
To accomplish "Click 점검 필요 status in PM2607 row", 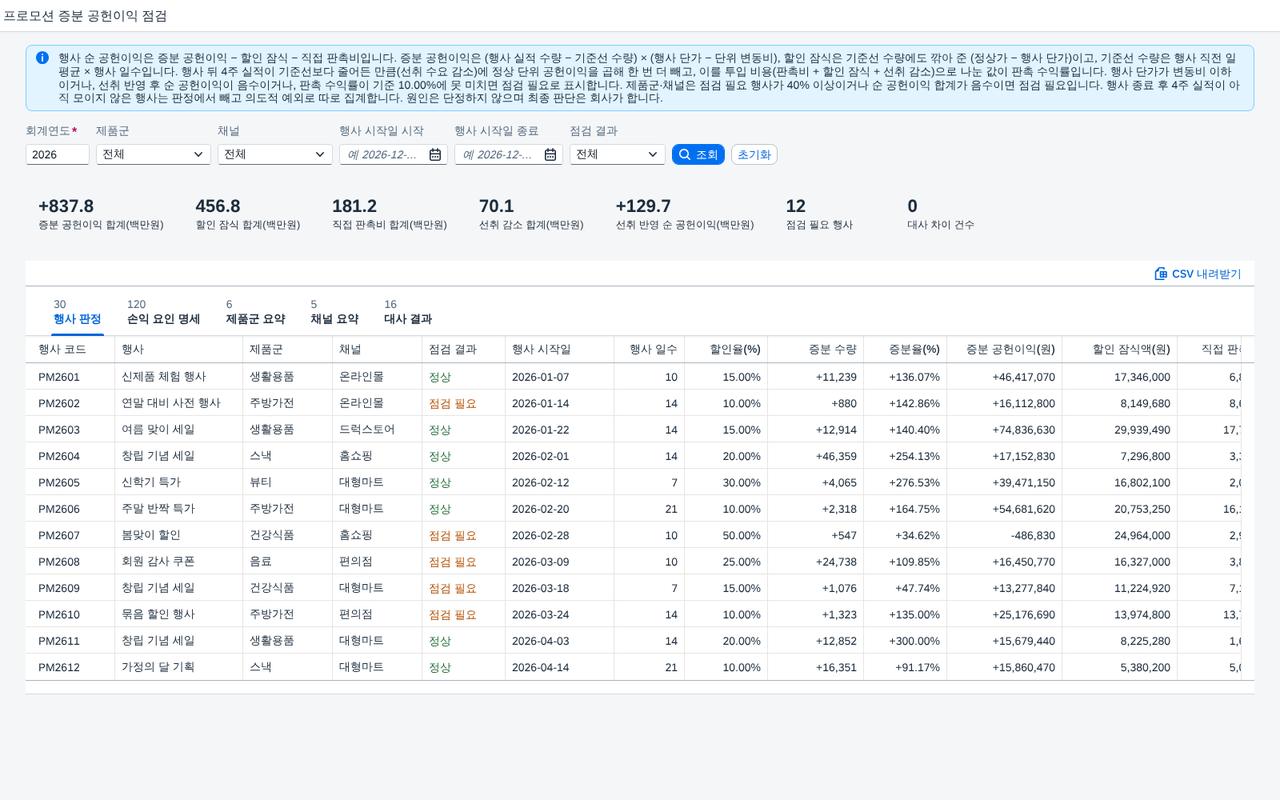I will pyautogui.click(x=453, y=535).
